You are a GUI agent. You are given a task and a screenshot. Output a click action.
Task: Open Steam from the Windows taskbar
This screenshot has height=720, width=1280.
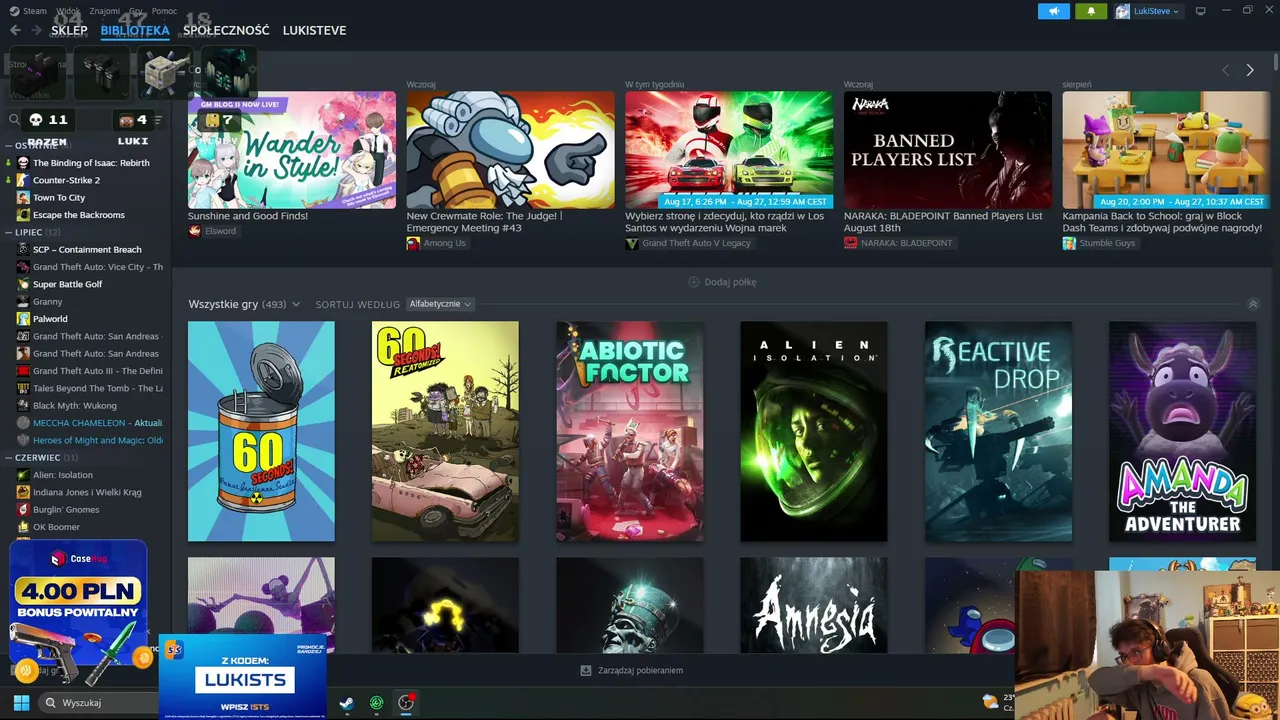tap(346, 703)
